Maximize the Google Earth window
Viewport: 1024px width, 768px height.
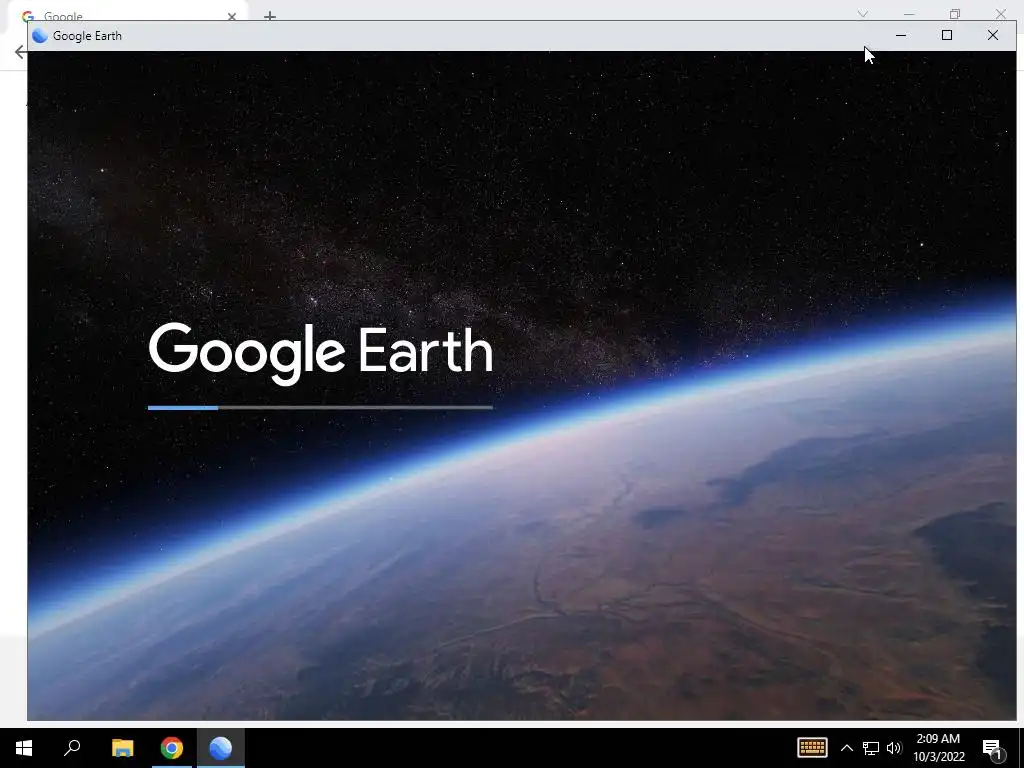click(x=946, y=35)
